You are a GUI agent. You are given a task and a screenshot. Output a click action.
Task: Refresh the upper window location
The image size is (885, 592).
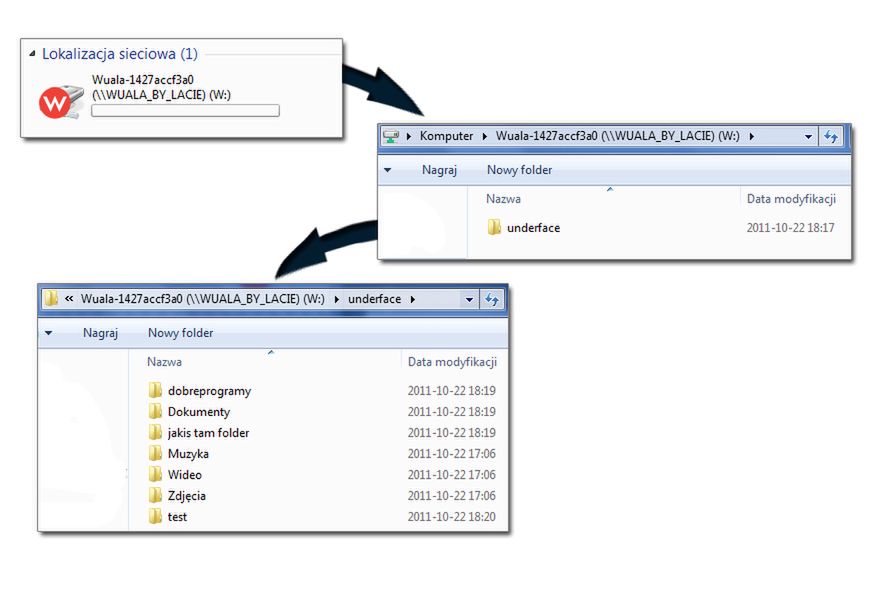pyautogui.click(x=830, y=137)
